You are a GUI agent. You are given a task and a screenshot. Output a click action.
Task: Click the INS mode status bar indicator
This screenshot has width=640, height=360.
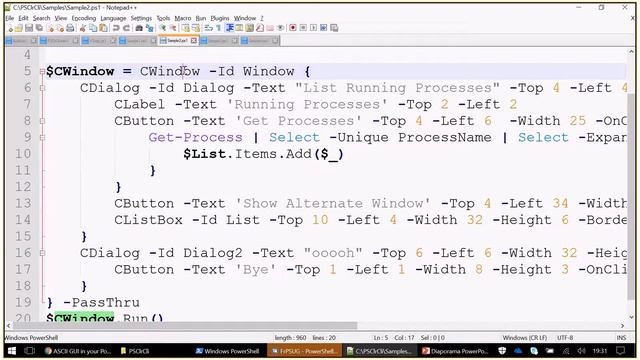(x=621, y=338)
